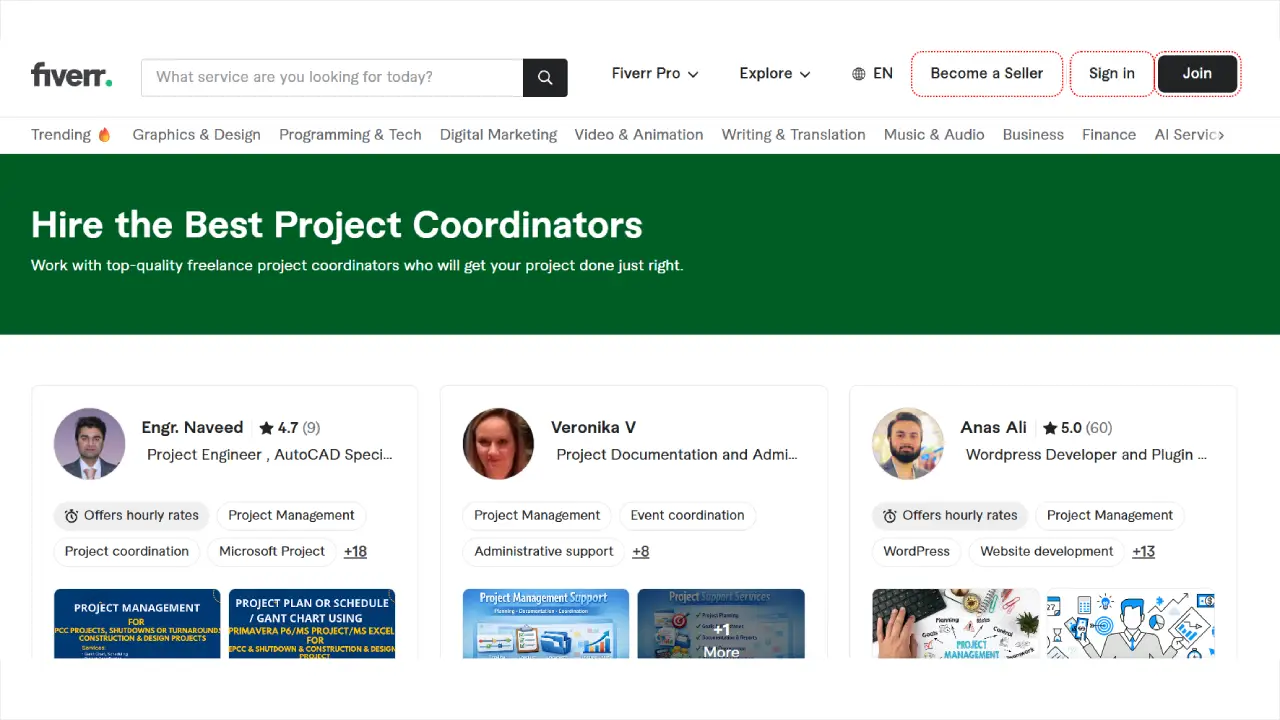Select Anas Ali's Project Management tag
This screenshot has height=720, width=1280.
pos(1110,516)
